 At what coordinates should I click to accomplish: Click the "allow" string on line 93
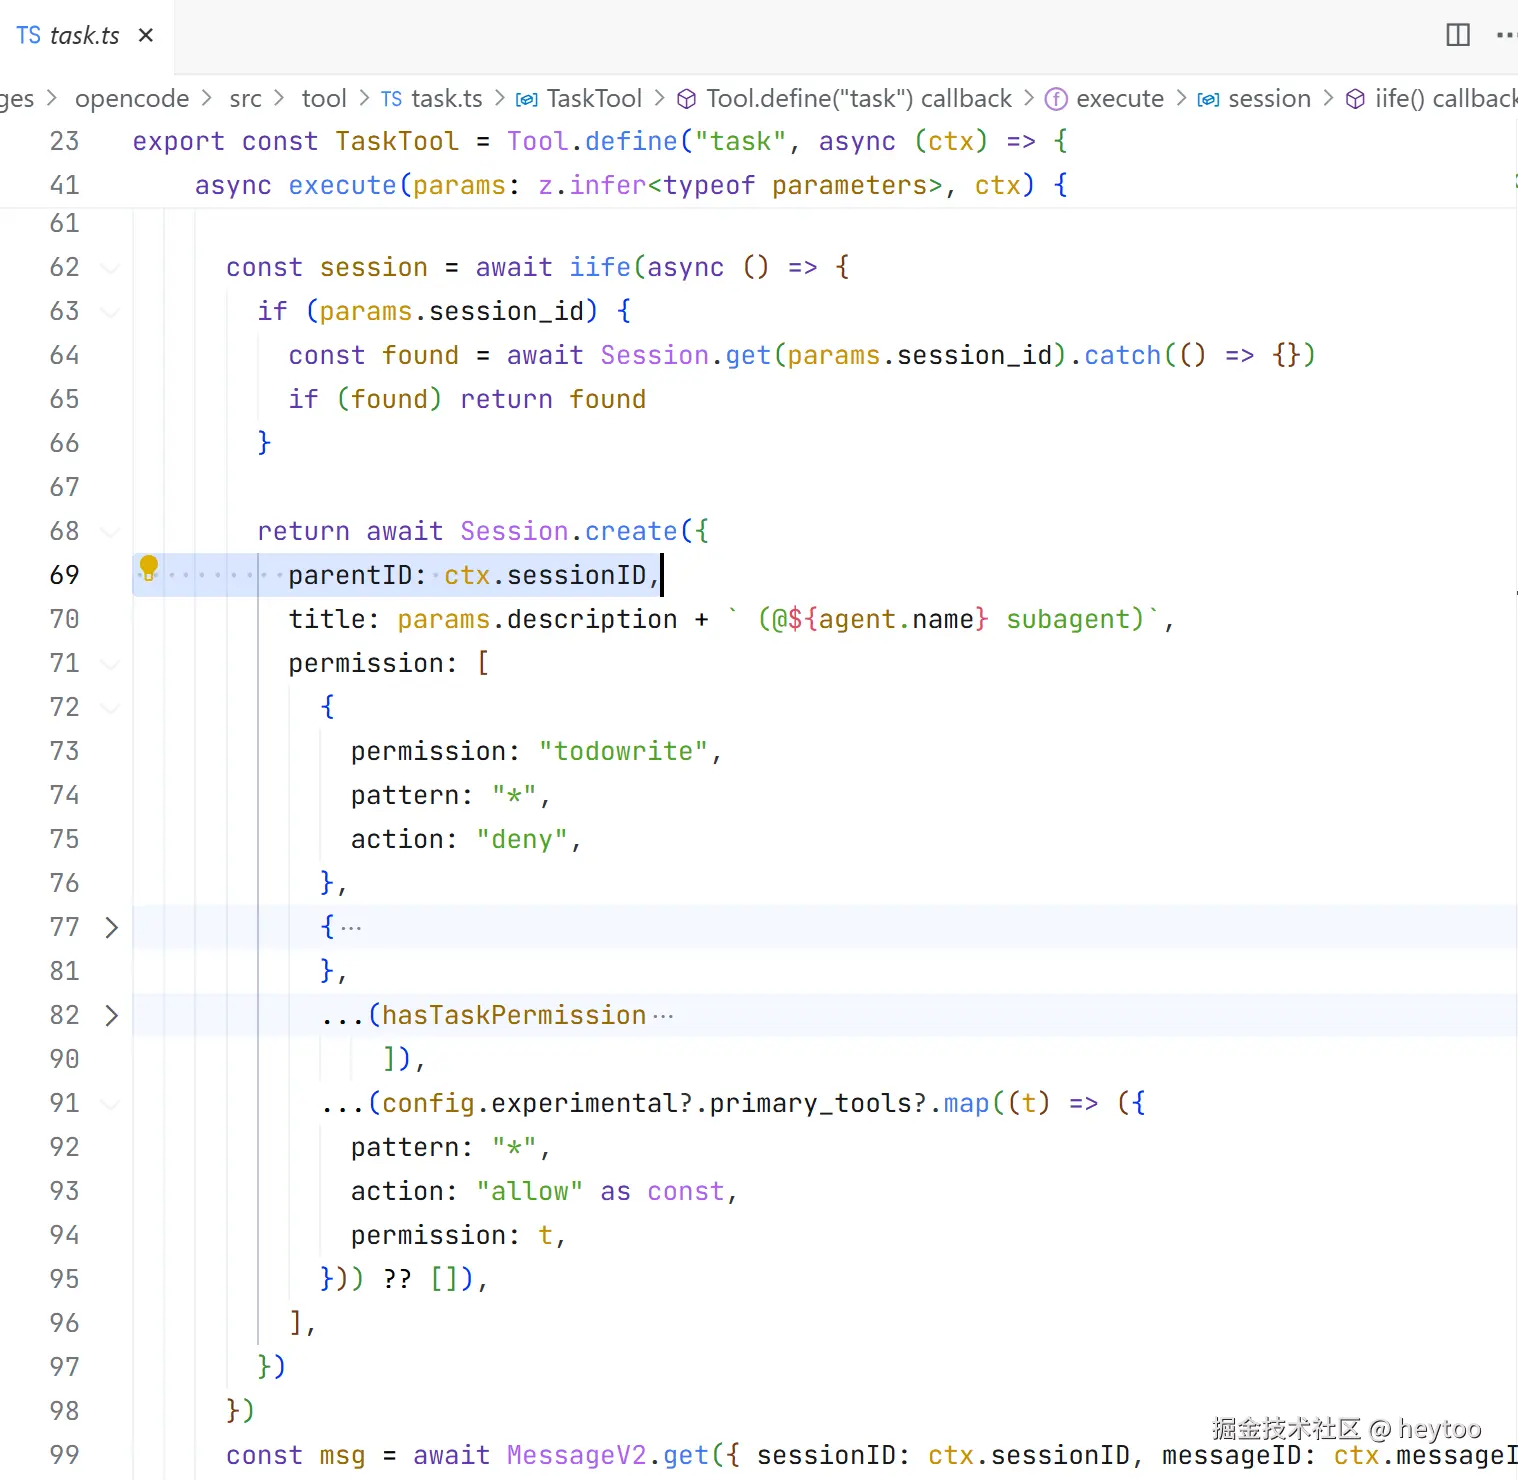pos(529,1191)
